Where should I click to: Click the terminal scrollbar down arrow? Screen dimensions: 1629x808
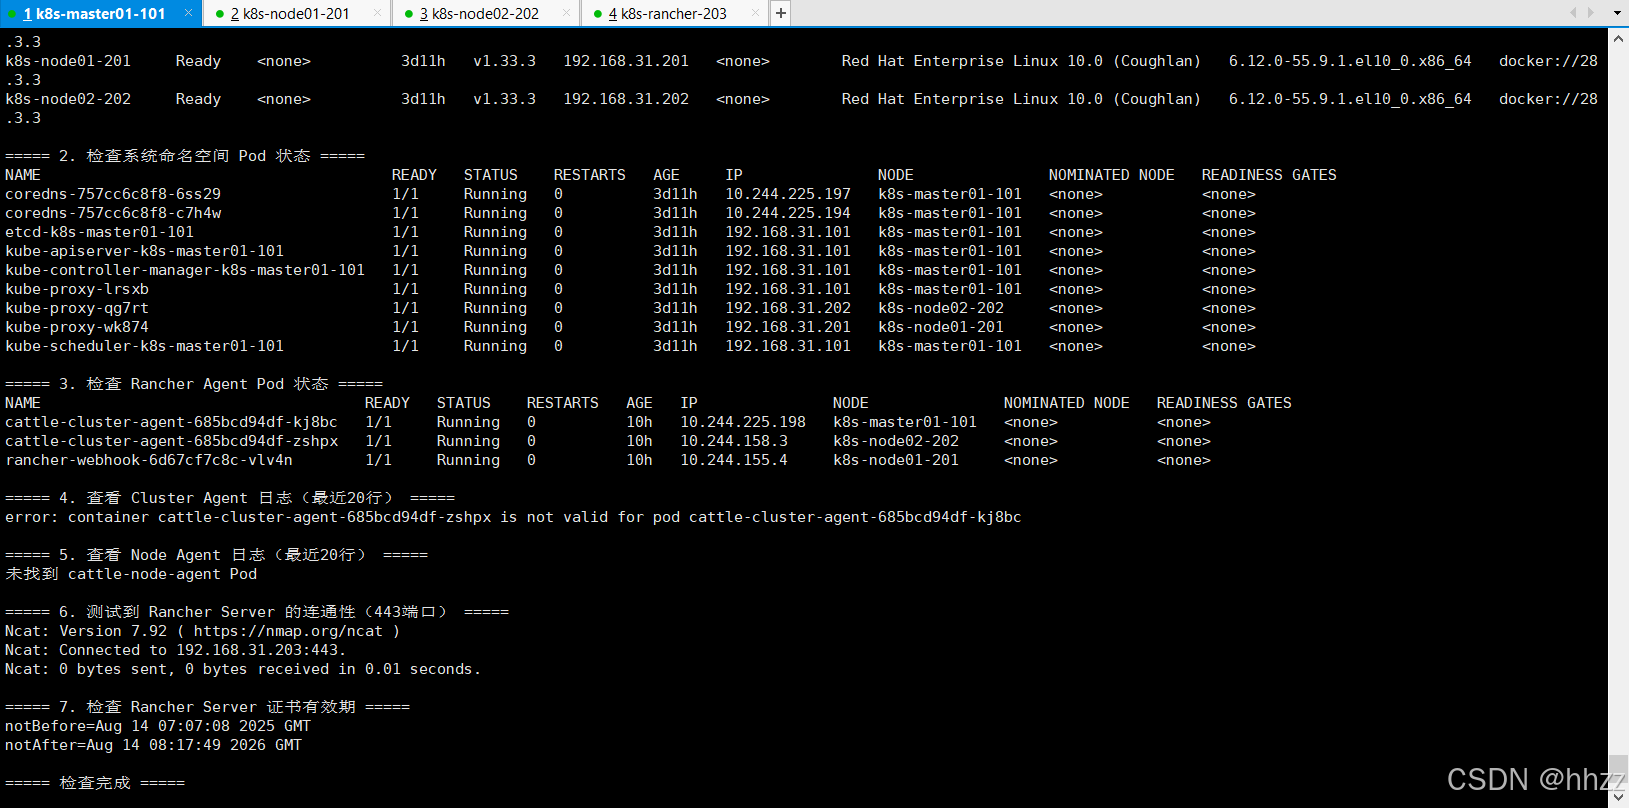pyautogui.click(x=1618, y=798)
